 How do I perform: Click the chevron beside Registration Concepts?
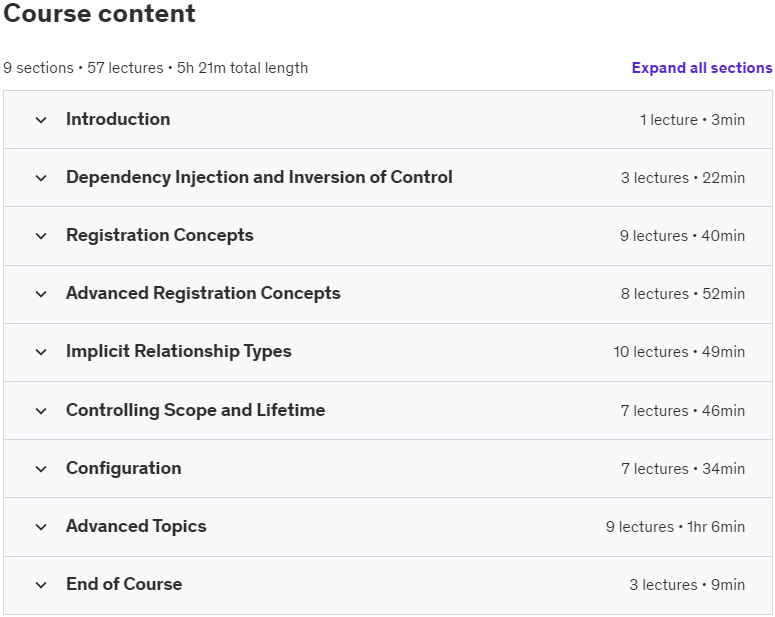(x=41, y=236)
